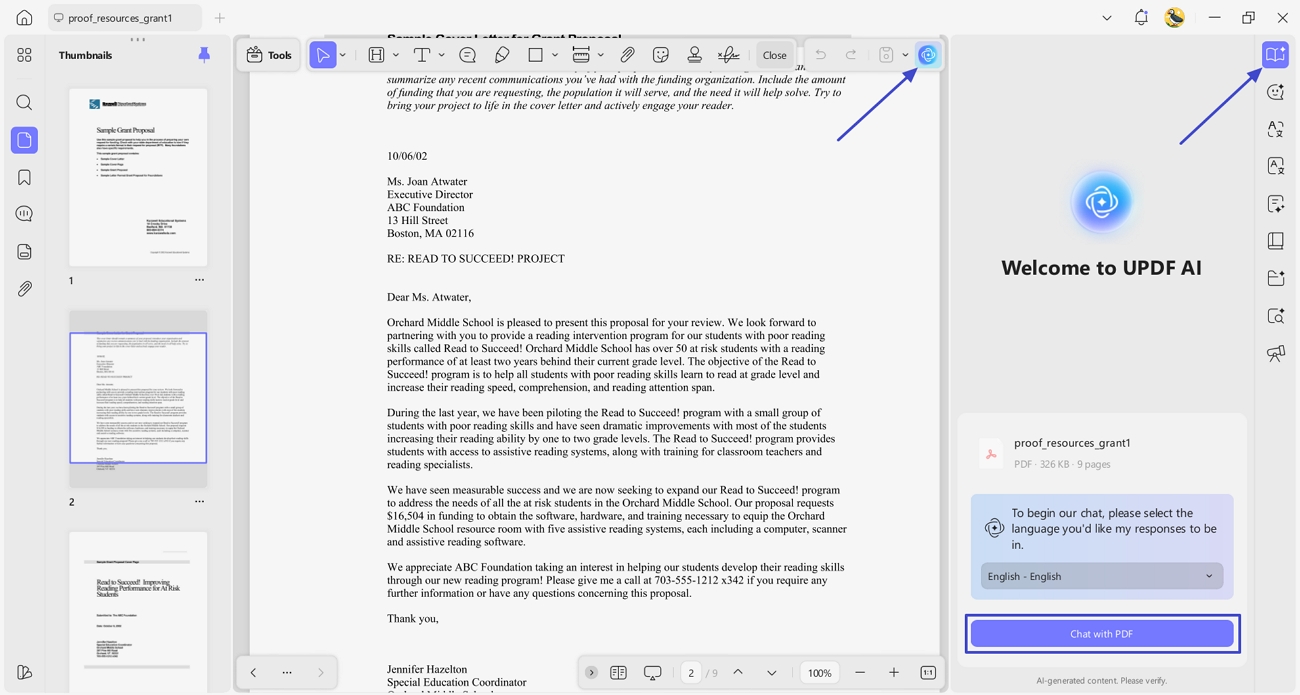Change the page display layout mode
1300x695 pixels.
pyautogui.click(x=618, y=673)
